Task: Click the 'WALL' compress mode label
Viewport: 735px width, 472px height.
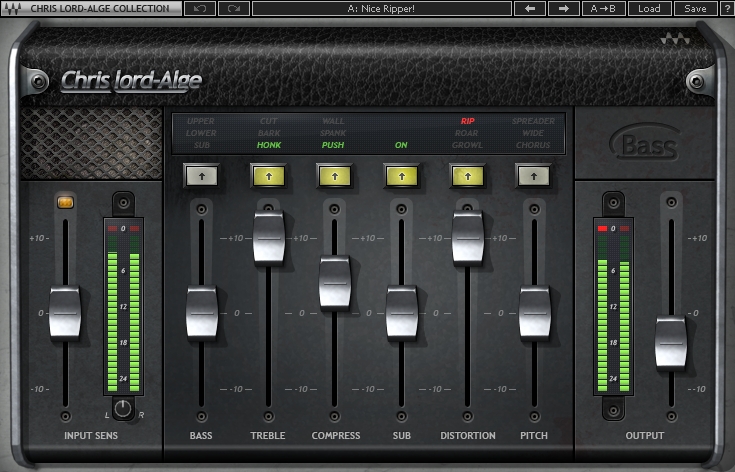Action: [x=333, y=121]
